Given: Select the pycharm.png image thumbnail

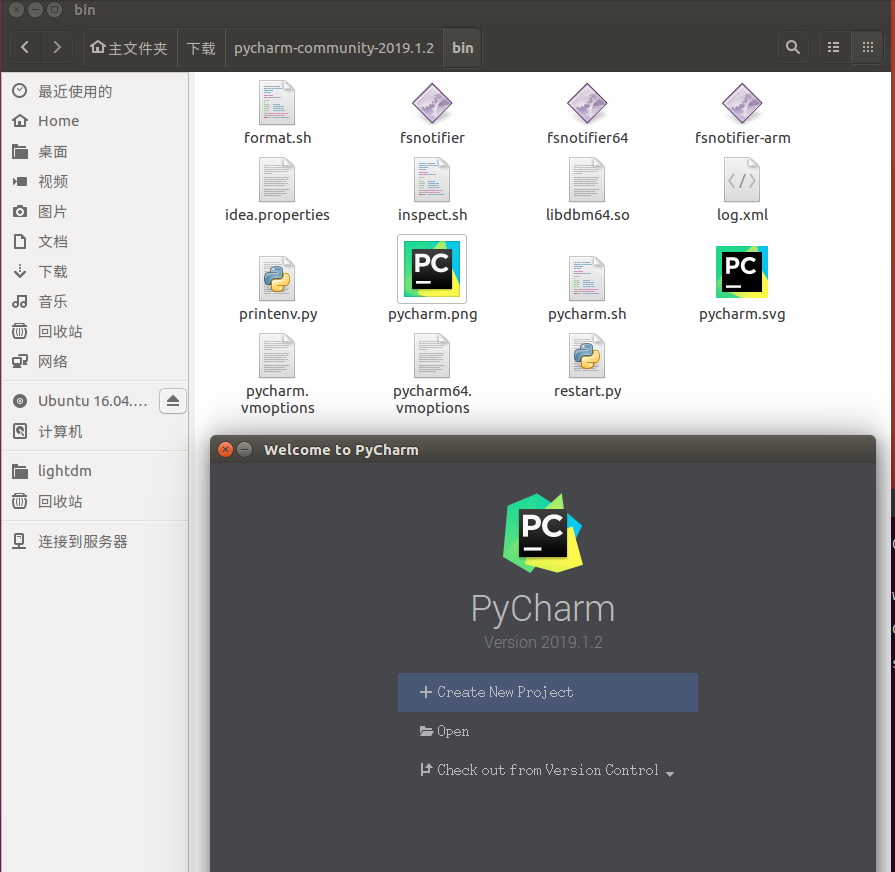Looking at the screenshot, I should click(x=432, y=269).
